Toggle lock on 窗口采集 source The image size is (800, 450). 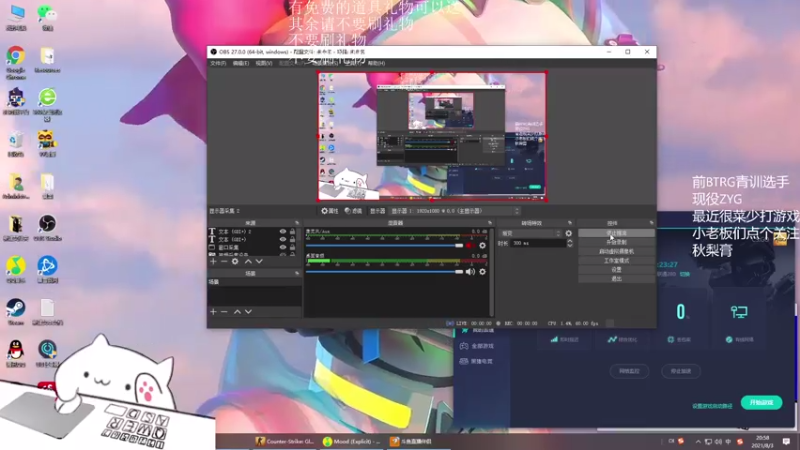click(x=292, y=247)
